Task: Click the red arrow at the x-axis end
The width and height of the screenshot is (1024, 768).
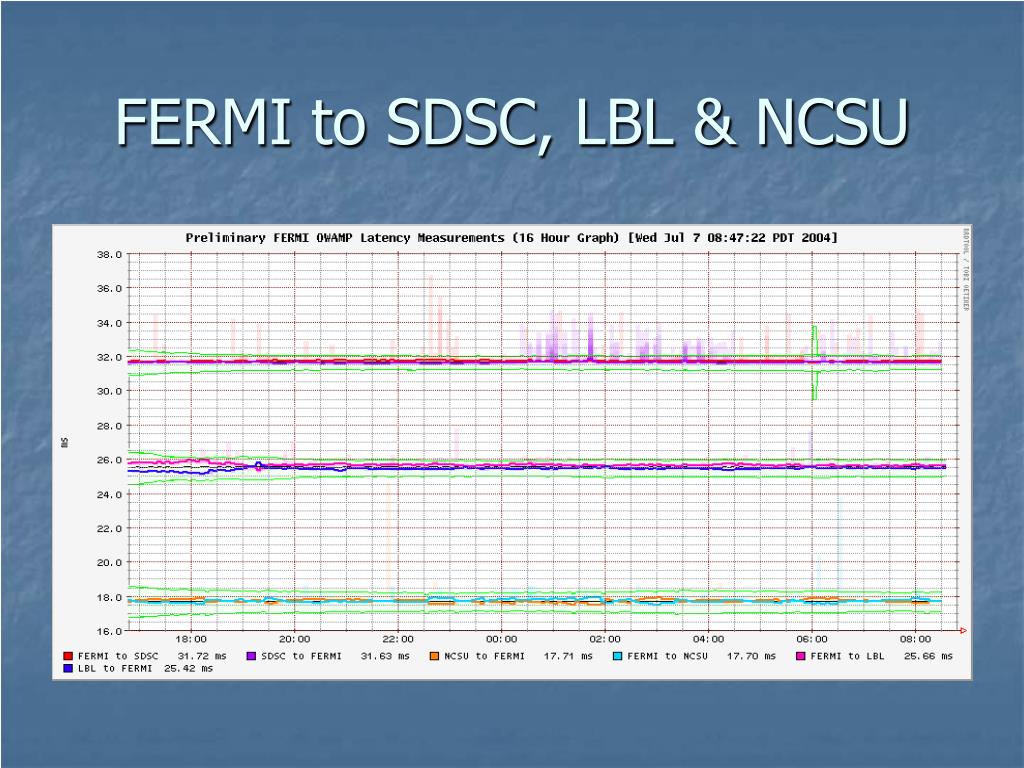Action: pos(963,630)
